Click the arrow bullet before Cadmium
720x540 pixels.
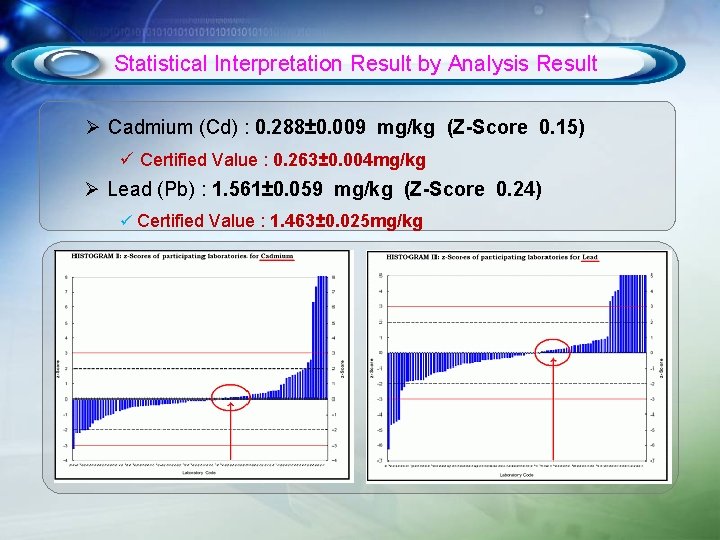click(92, 127)
